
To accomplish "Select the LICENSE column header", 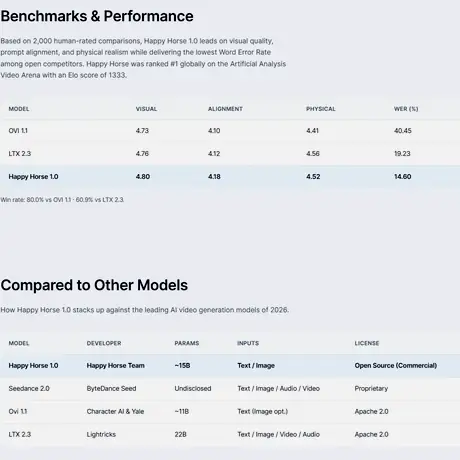I will pos(367,343).
